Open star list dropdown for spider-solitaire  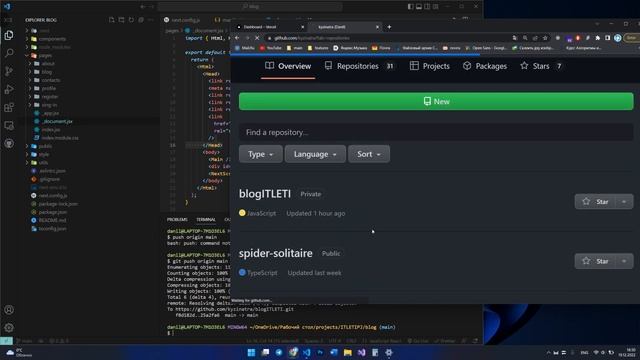[x=624, y=261]
